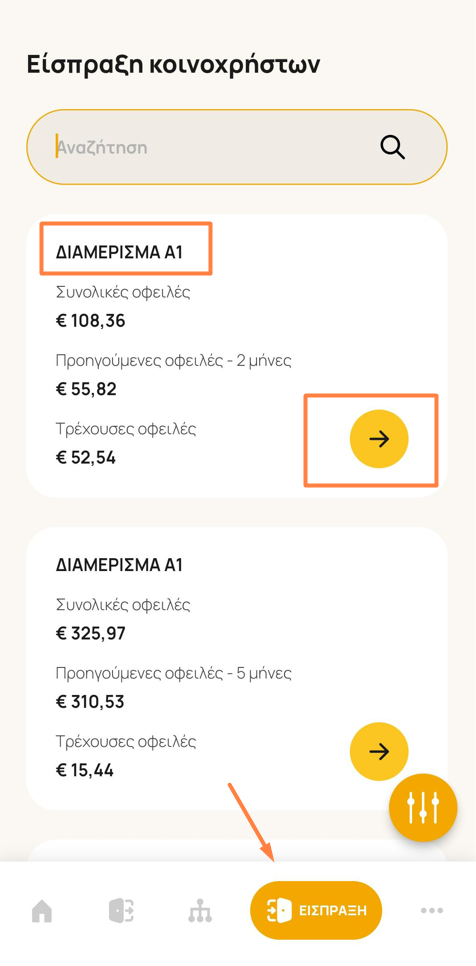Tap the ΔΙΑΜΕΡΙΣΜΑ Α1 title of the second card
This screenshot has height=966, width=476.
(x=119, y=565)
